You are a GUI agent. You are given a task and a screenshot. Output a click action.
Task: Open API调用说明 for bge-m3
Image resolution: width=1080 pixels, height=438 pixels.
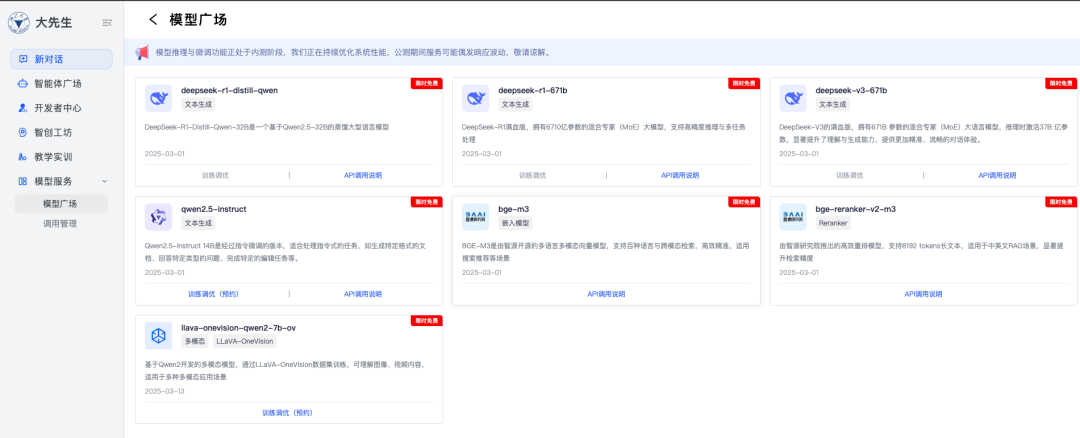tap(606, 294)
